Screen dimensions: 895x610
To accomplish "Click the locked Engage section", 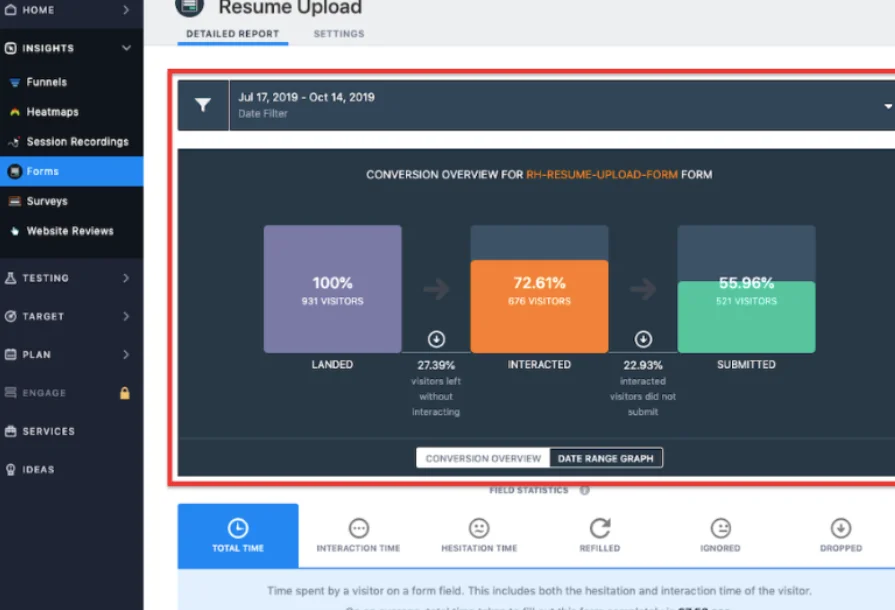I will tap(71, 393).
